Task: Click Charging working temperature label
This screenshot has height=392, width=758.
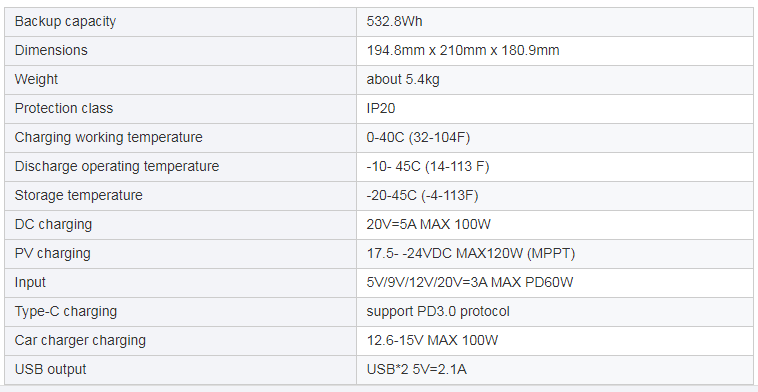Action: [x=108, y=137]
